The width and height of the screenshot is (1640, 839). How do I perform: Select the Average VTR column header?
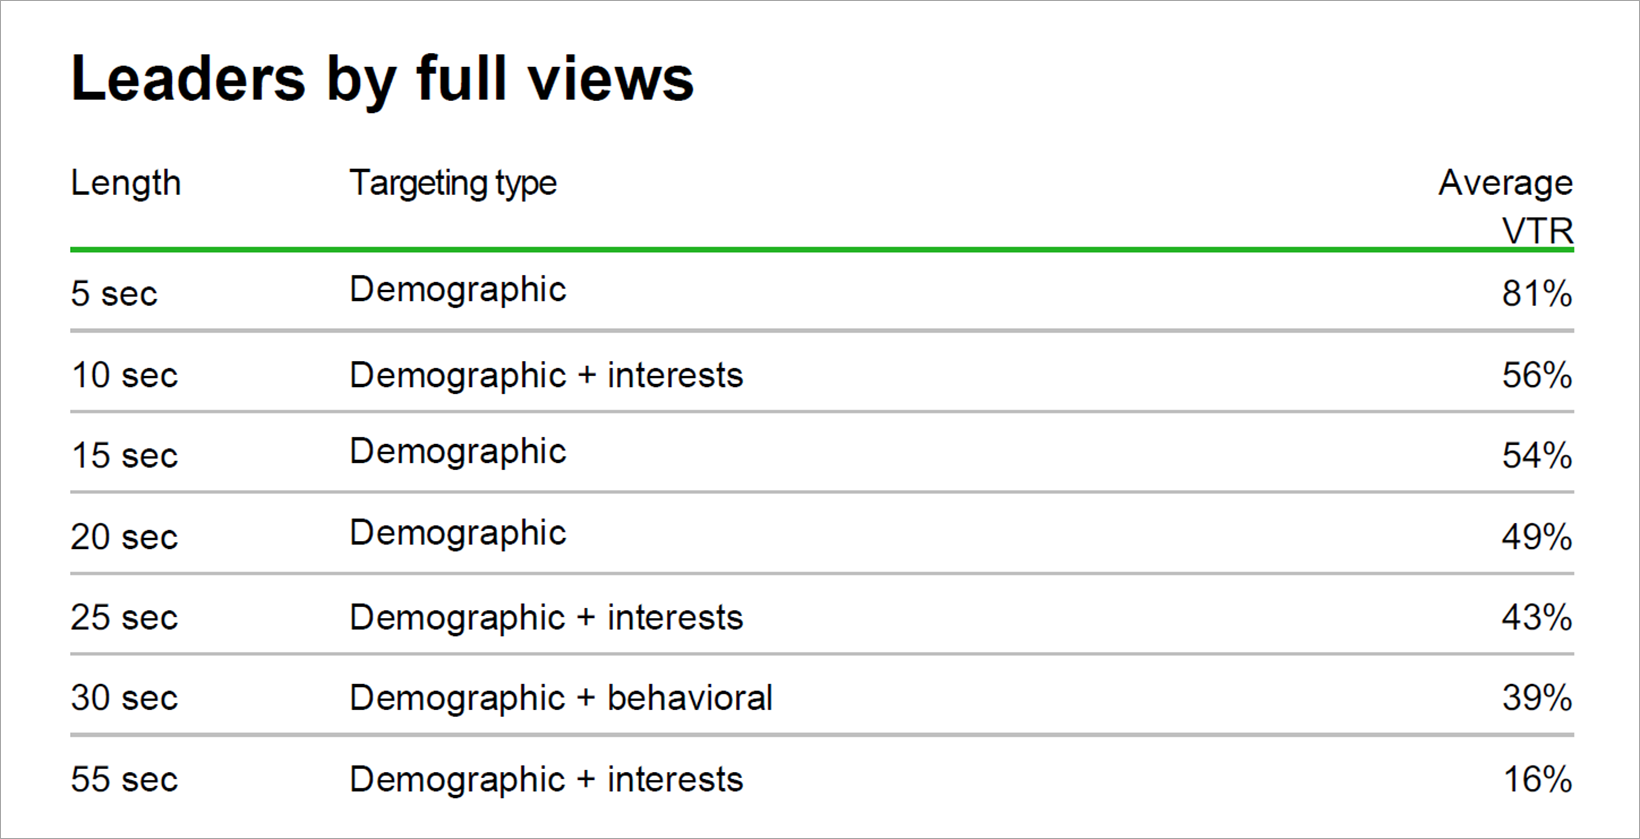1506,206
